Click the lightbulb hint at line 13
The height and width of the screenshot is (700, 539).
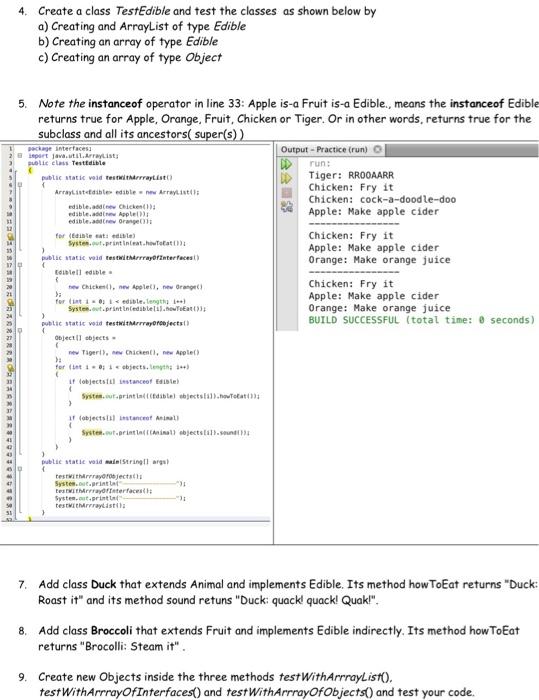point(10,236)
